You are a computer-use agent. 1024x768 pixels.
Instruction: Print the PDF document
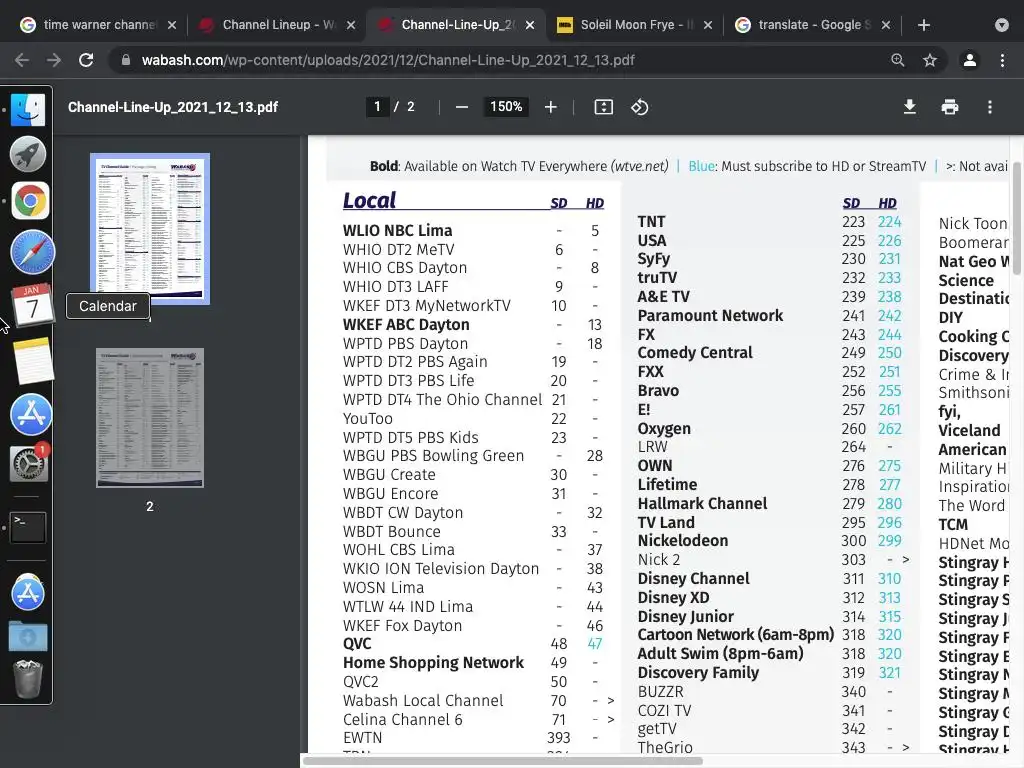(950, 107)
